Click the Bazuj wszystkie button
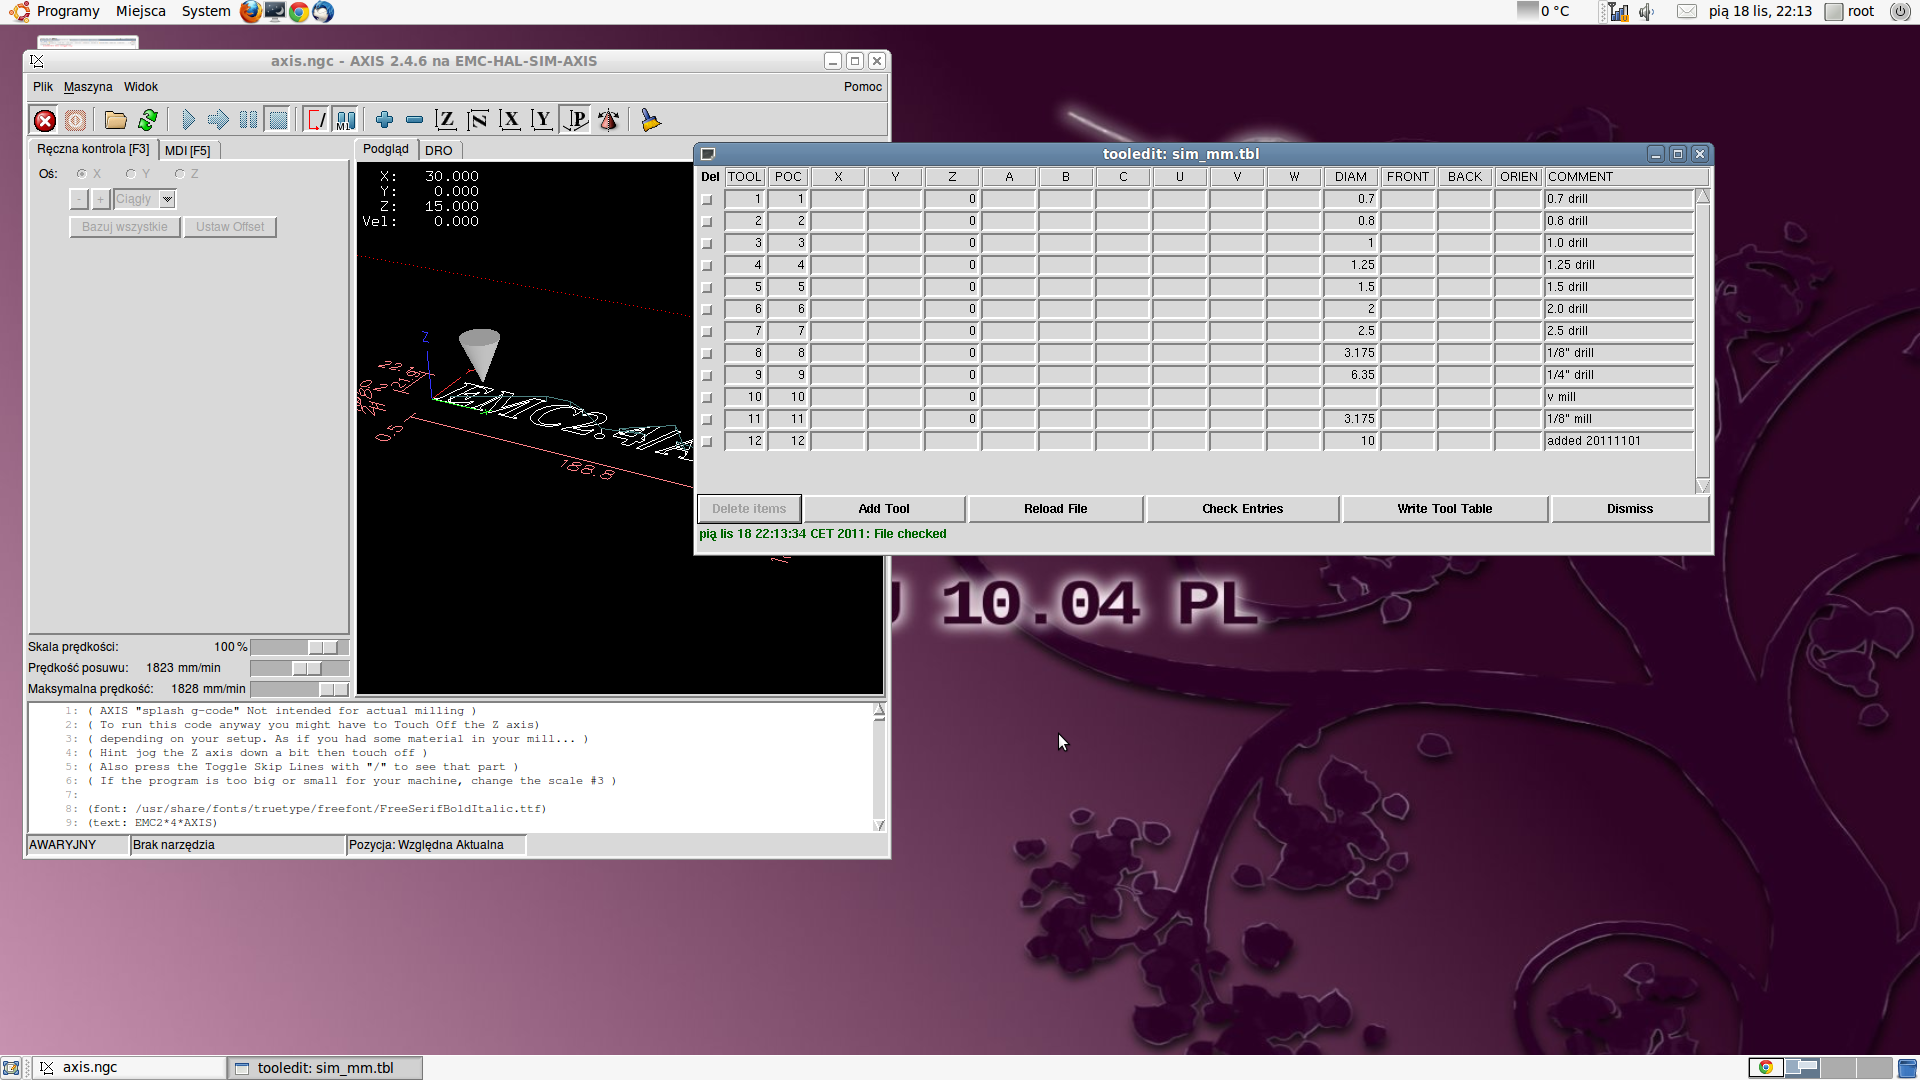Image resolution: width=1920 pixels, height=1080 pixels. [x=125, y=227]
